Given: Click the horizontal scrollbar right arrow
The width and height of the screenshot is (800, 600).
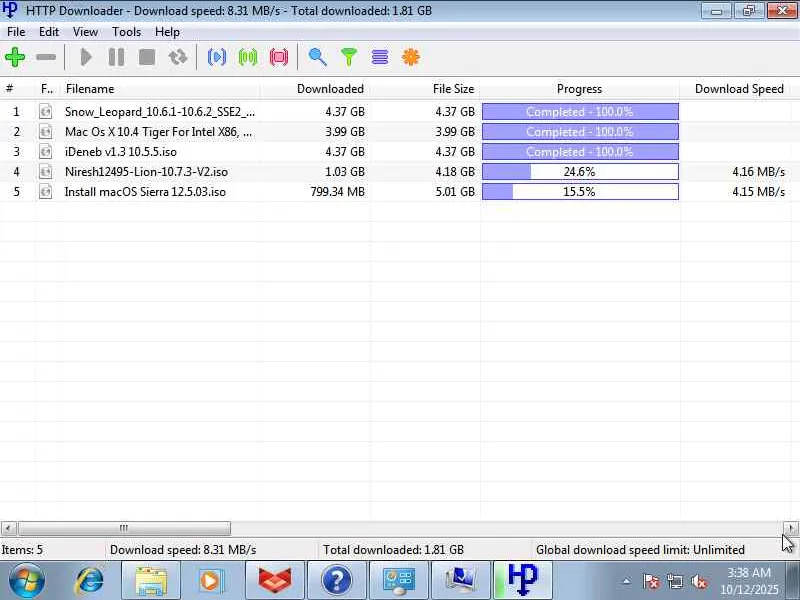Looking at the screenshot, I should pyautogui.click(x=791, y=528).
